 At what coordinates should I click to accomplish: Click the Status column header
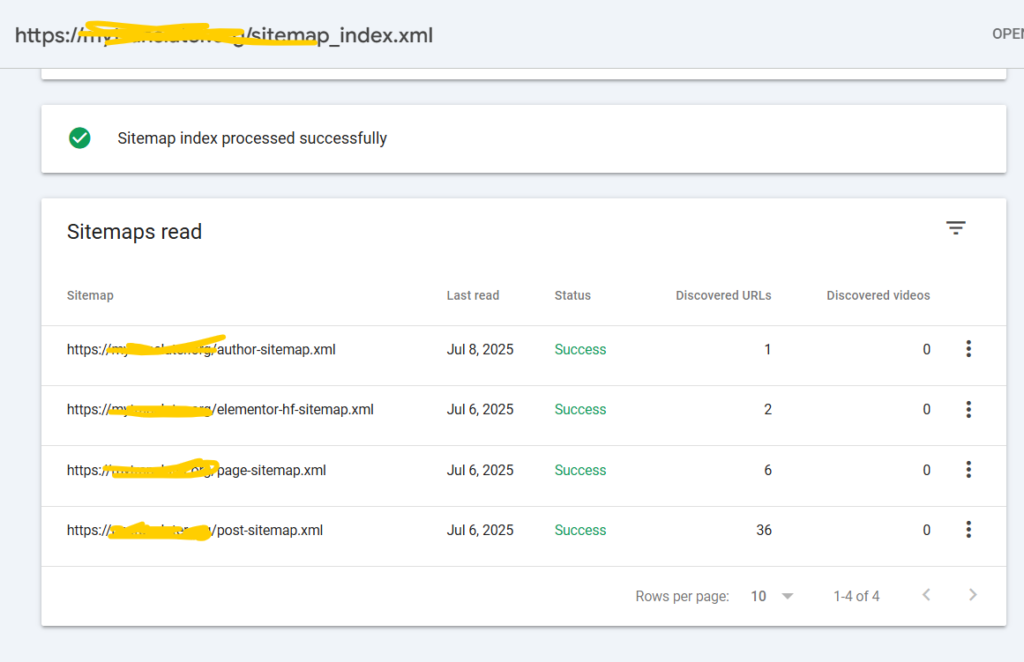(573, 295)
